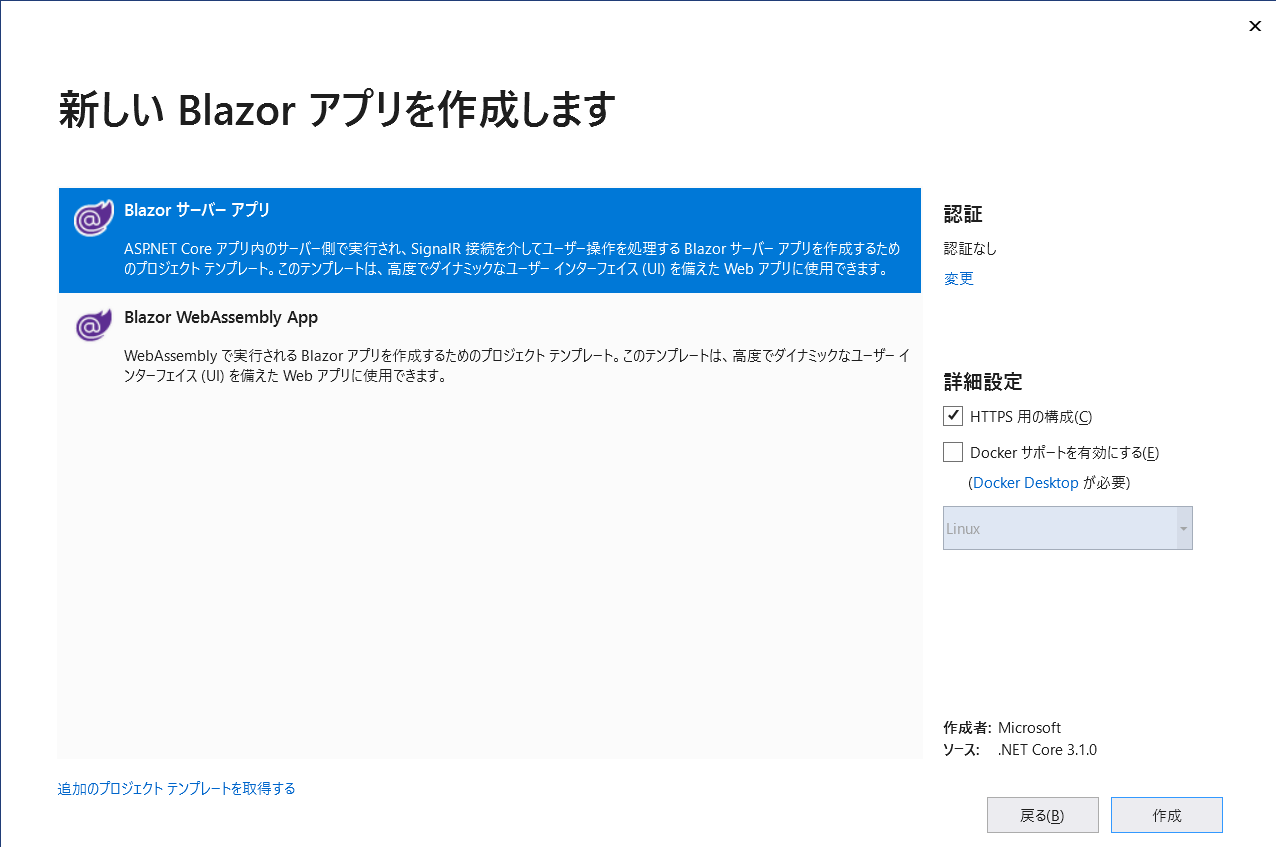Click 追加のプロジェクト テンプレートを取得する link
Screen dimensions: 1276x847
coord(177,788)
